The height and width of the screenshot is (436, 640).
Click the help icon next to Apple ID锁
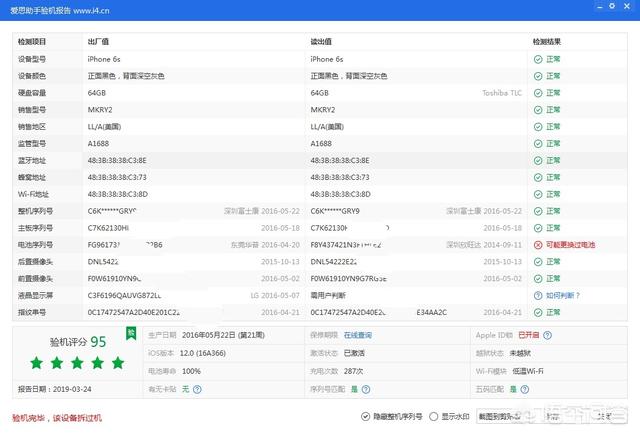(x=548, y=335)
